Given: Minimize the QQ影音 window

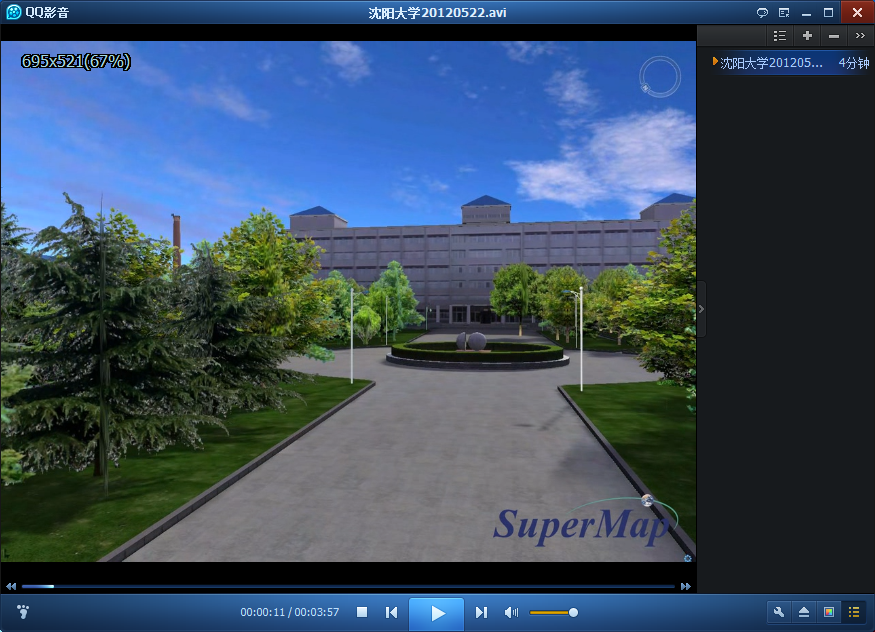Looking at the screenshot, I should [x=806, y=13].
